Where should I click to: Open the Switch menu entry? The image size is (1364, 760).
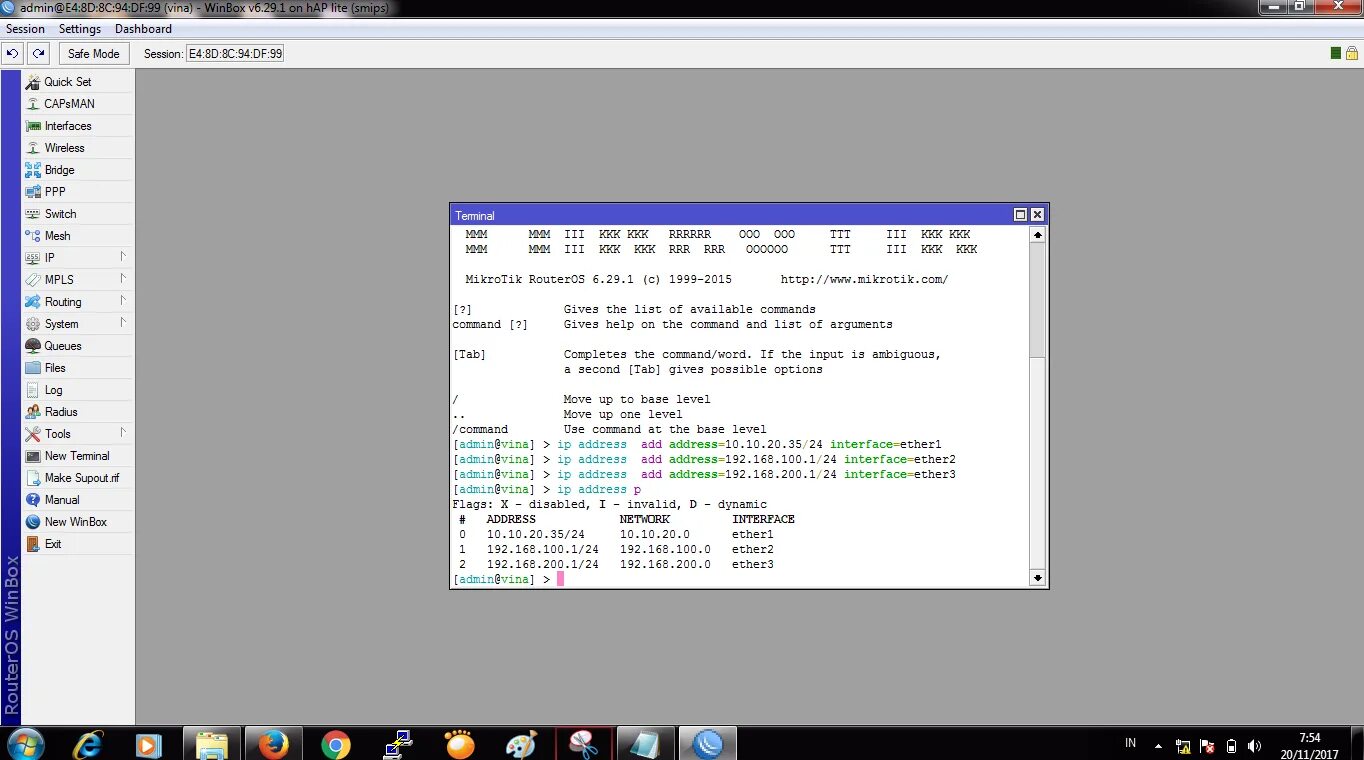[77, 214]
